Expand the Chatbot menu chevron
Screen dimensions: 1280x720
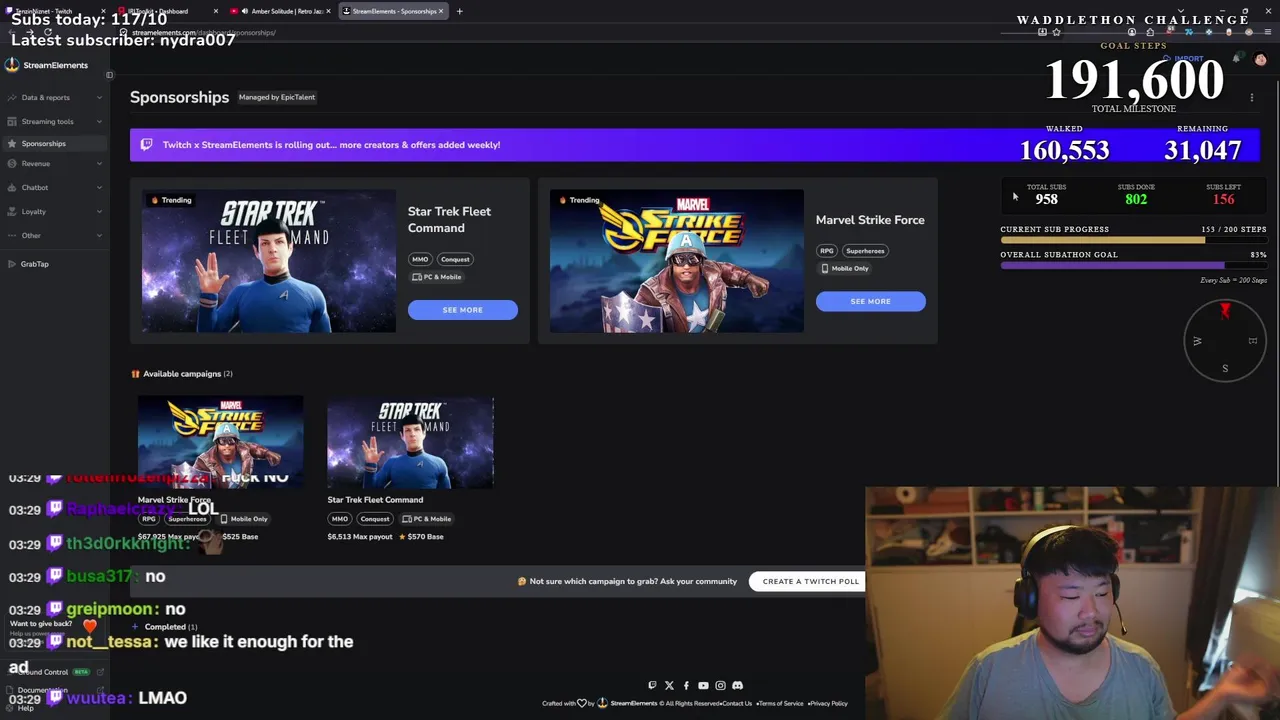click(99, 187)
